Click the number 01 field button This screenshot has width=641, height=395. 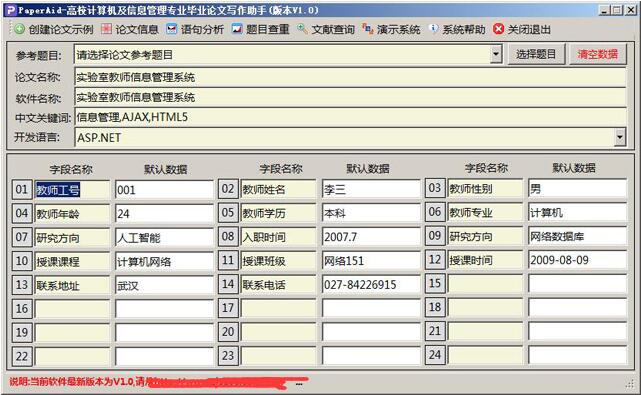(22, 189)
